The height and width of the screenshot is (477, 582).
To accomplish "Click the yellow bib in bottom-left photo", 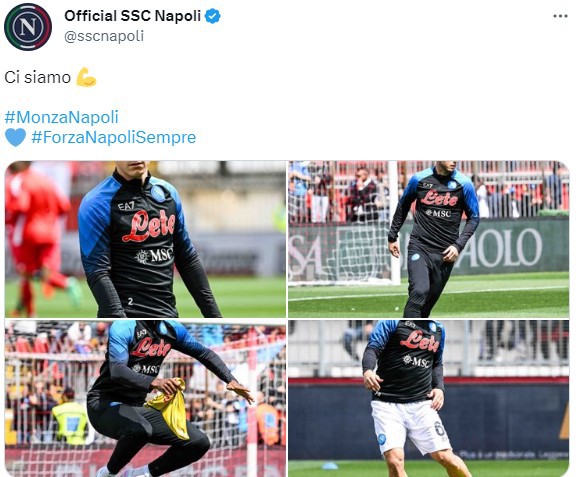I will tap(171, 408).
